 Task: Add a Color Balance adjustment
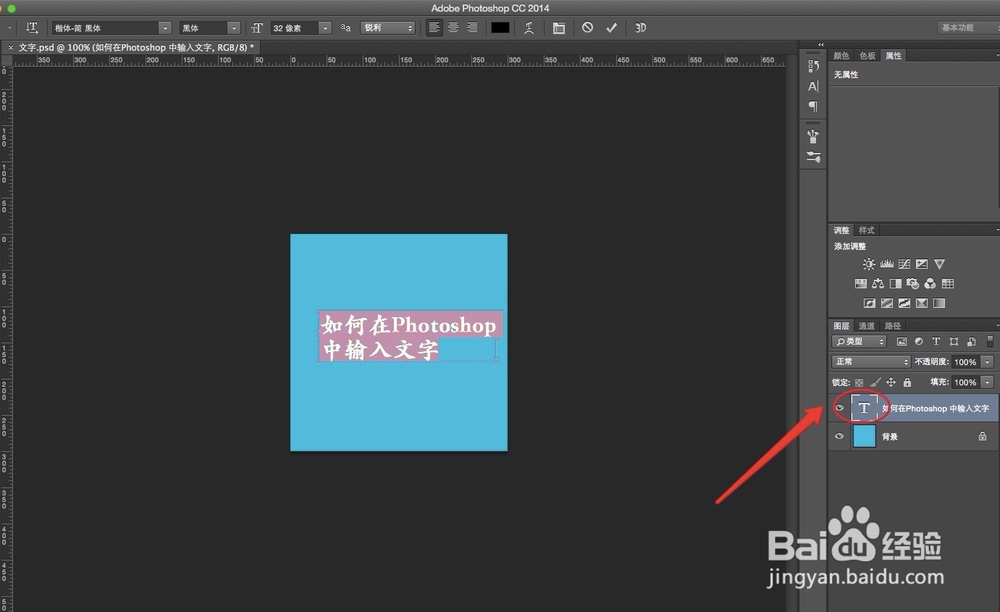pyautogui.click(x=878, y=284)
